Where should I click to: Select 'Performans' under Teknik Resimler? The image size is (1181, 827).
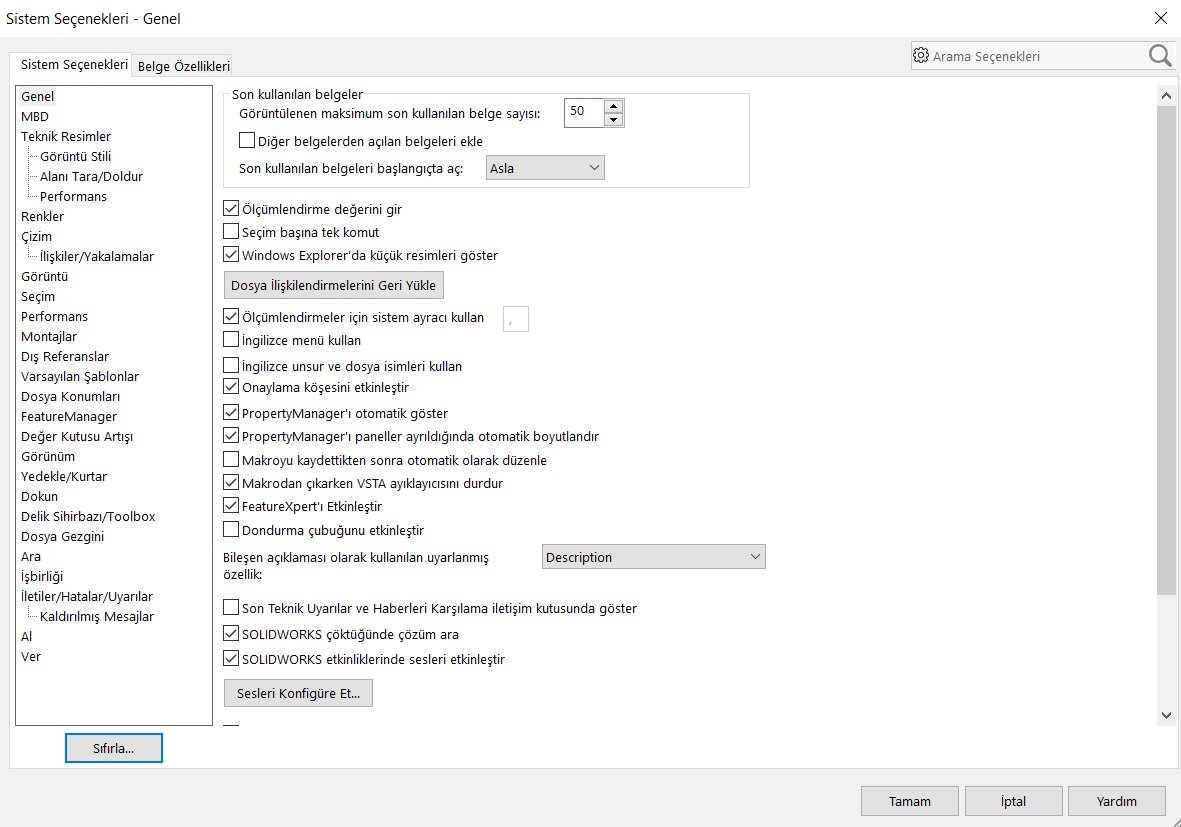(73, 196)
